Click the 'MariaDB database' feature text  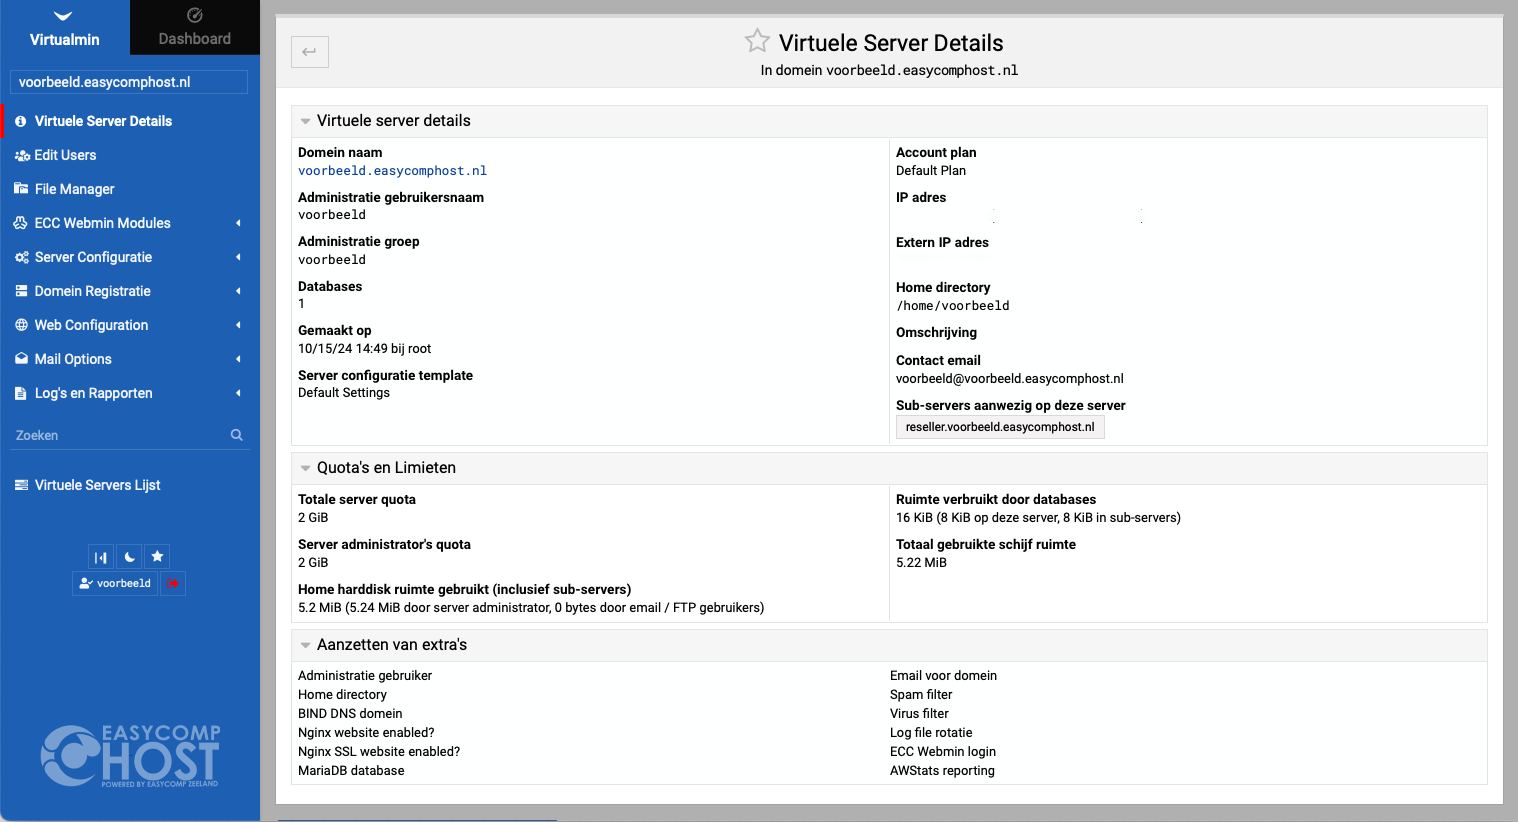[x=351, y=771]
